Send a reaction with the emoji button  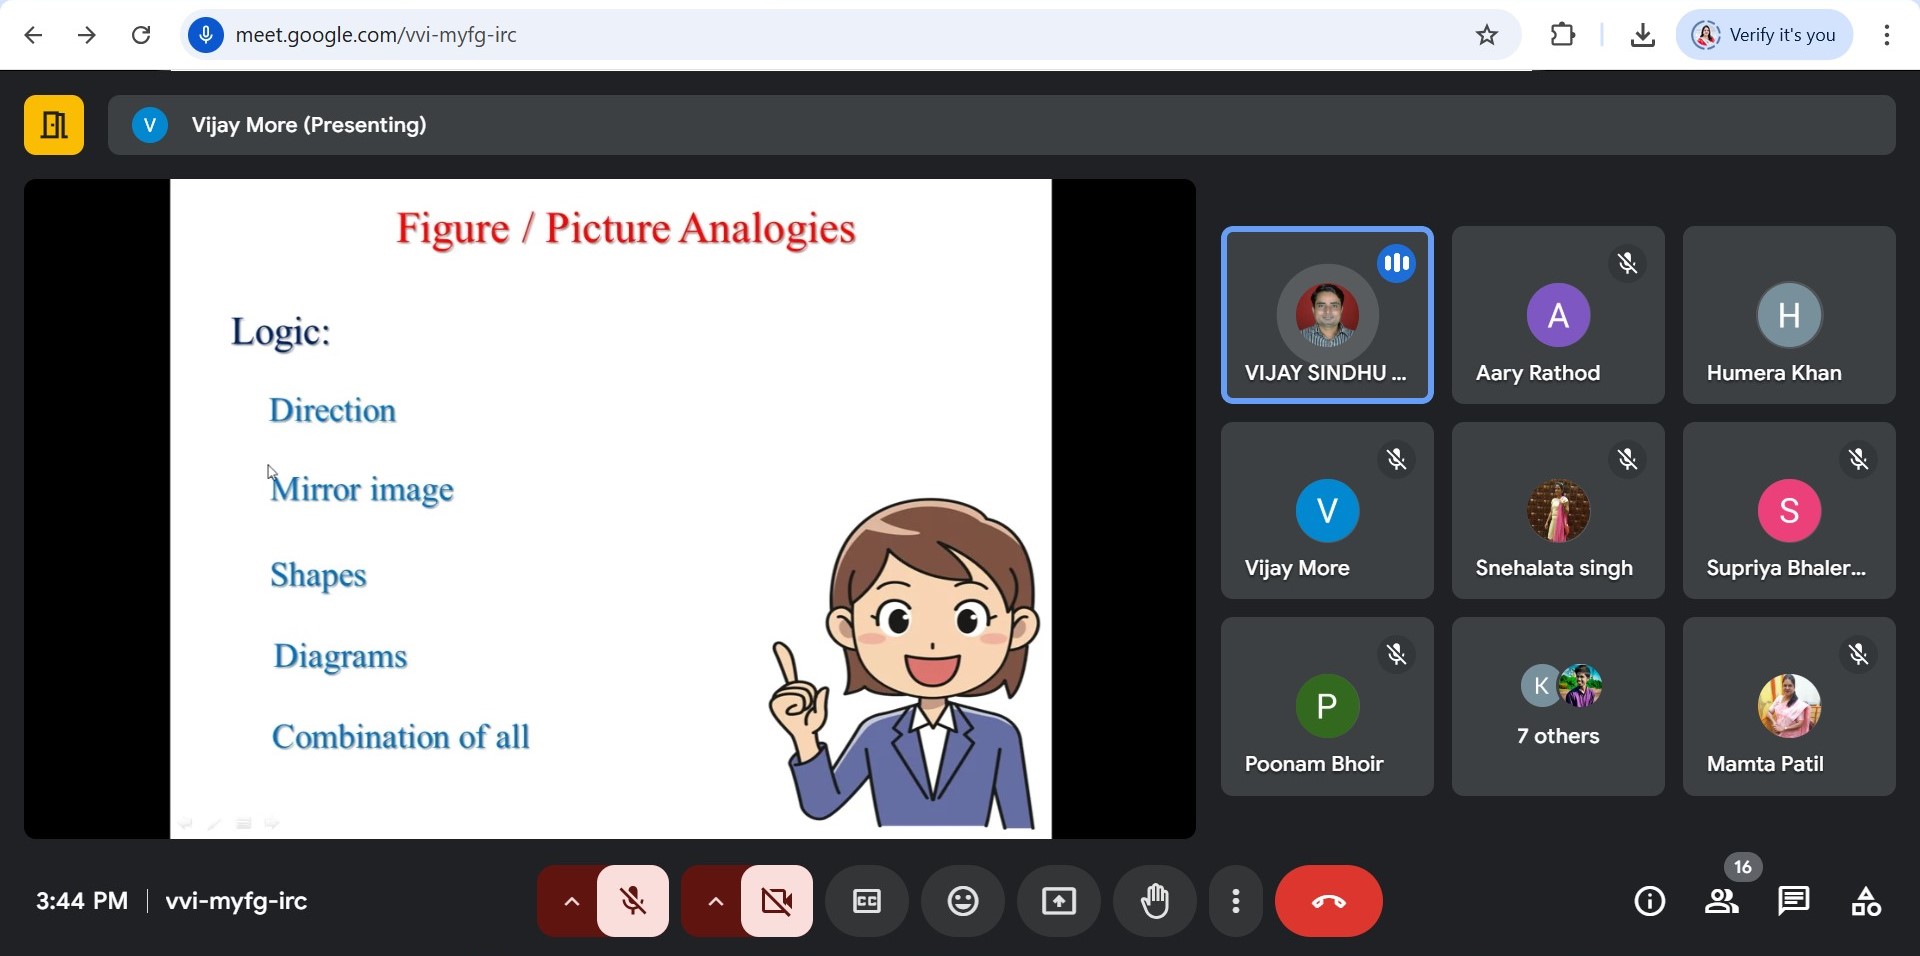coord(963,901)
